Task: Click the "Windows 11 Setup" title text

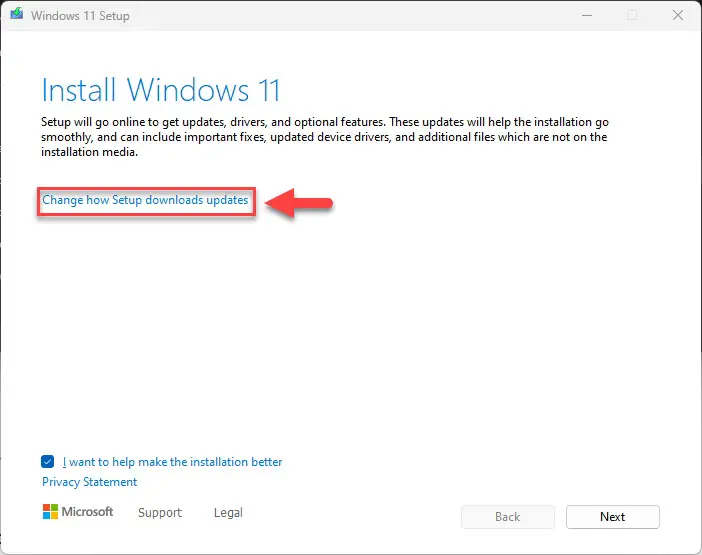Action: pyautogui.click(x=80, y=16)
